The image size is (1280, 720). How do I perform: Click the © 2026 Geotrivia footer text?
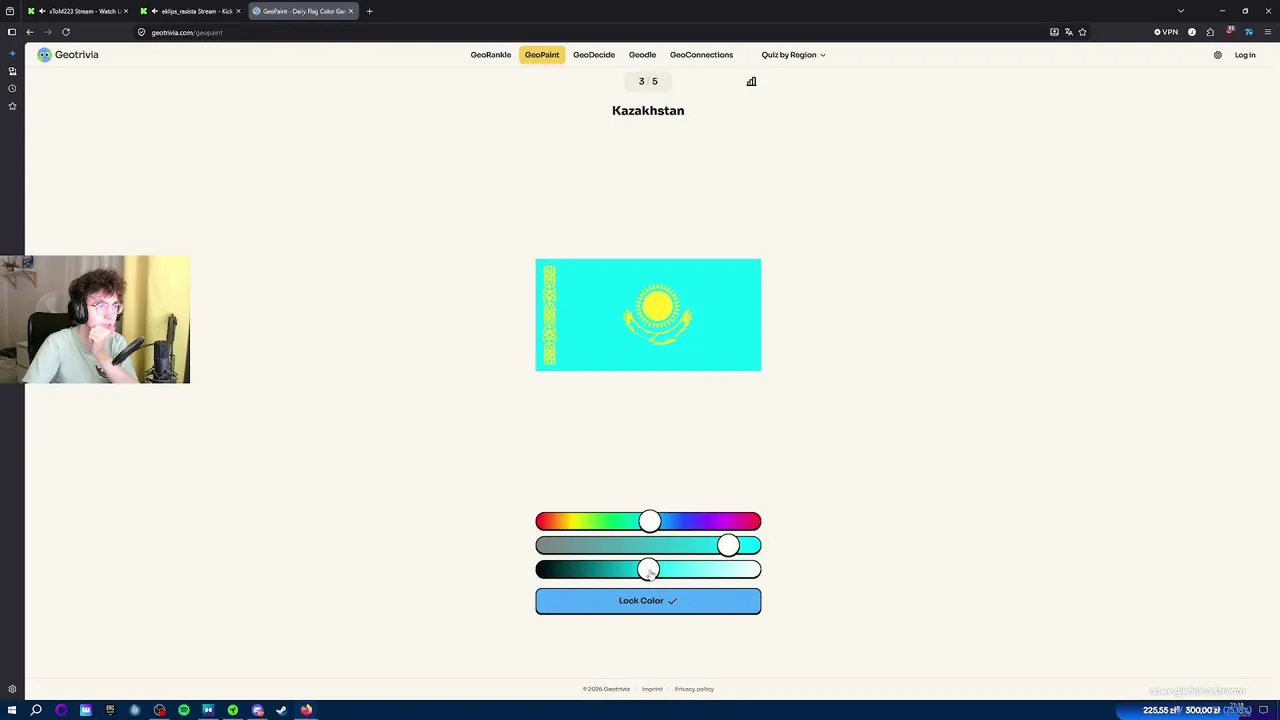pyautogui.click(x=606, y=689)
